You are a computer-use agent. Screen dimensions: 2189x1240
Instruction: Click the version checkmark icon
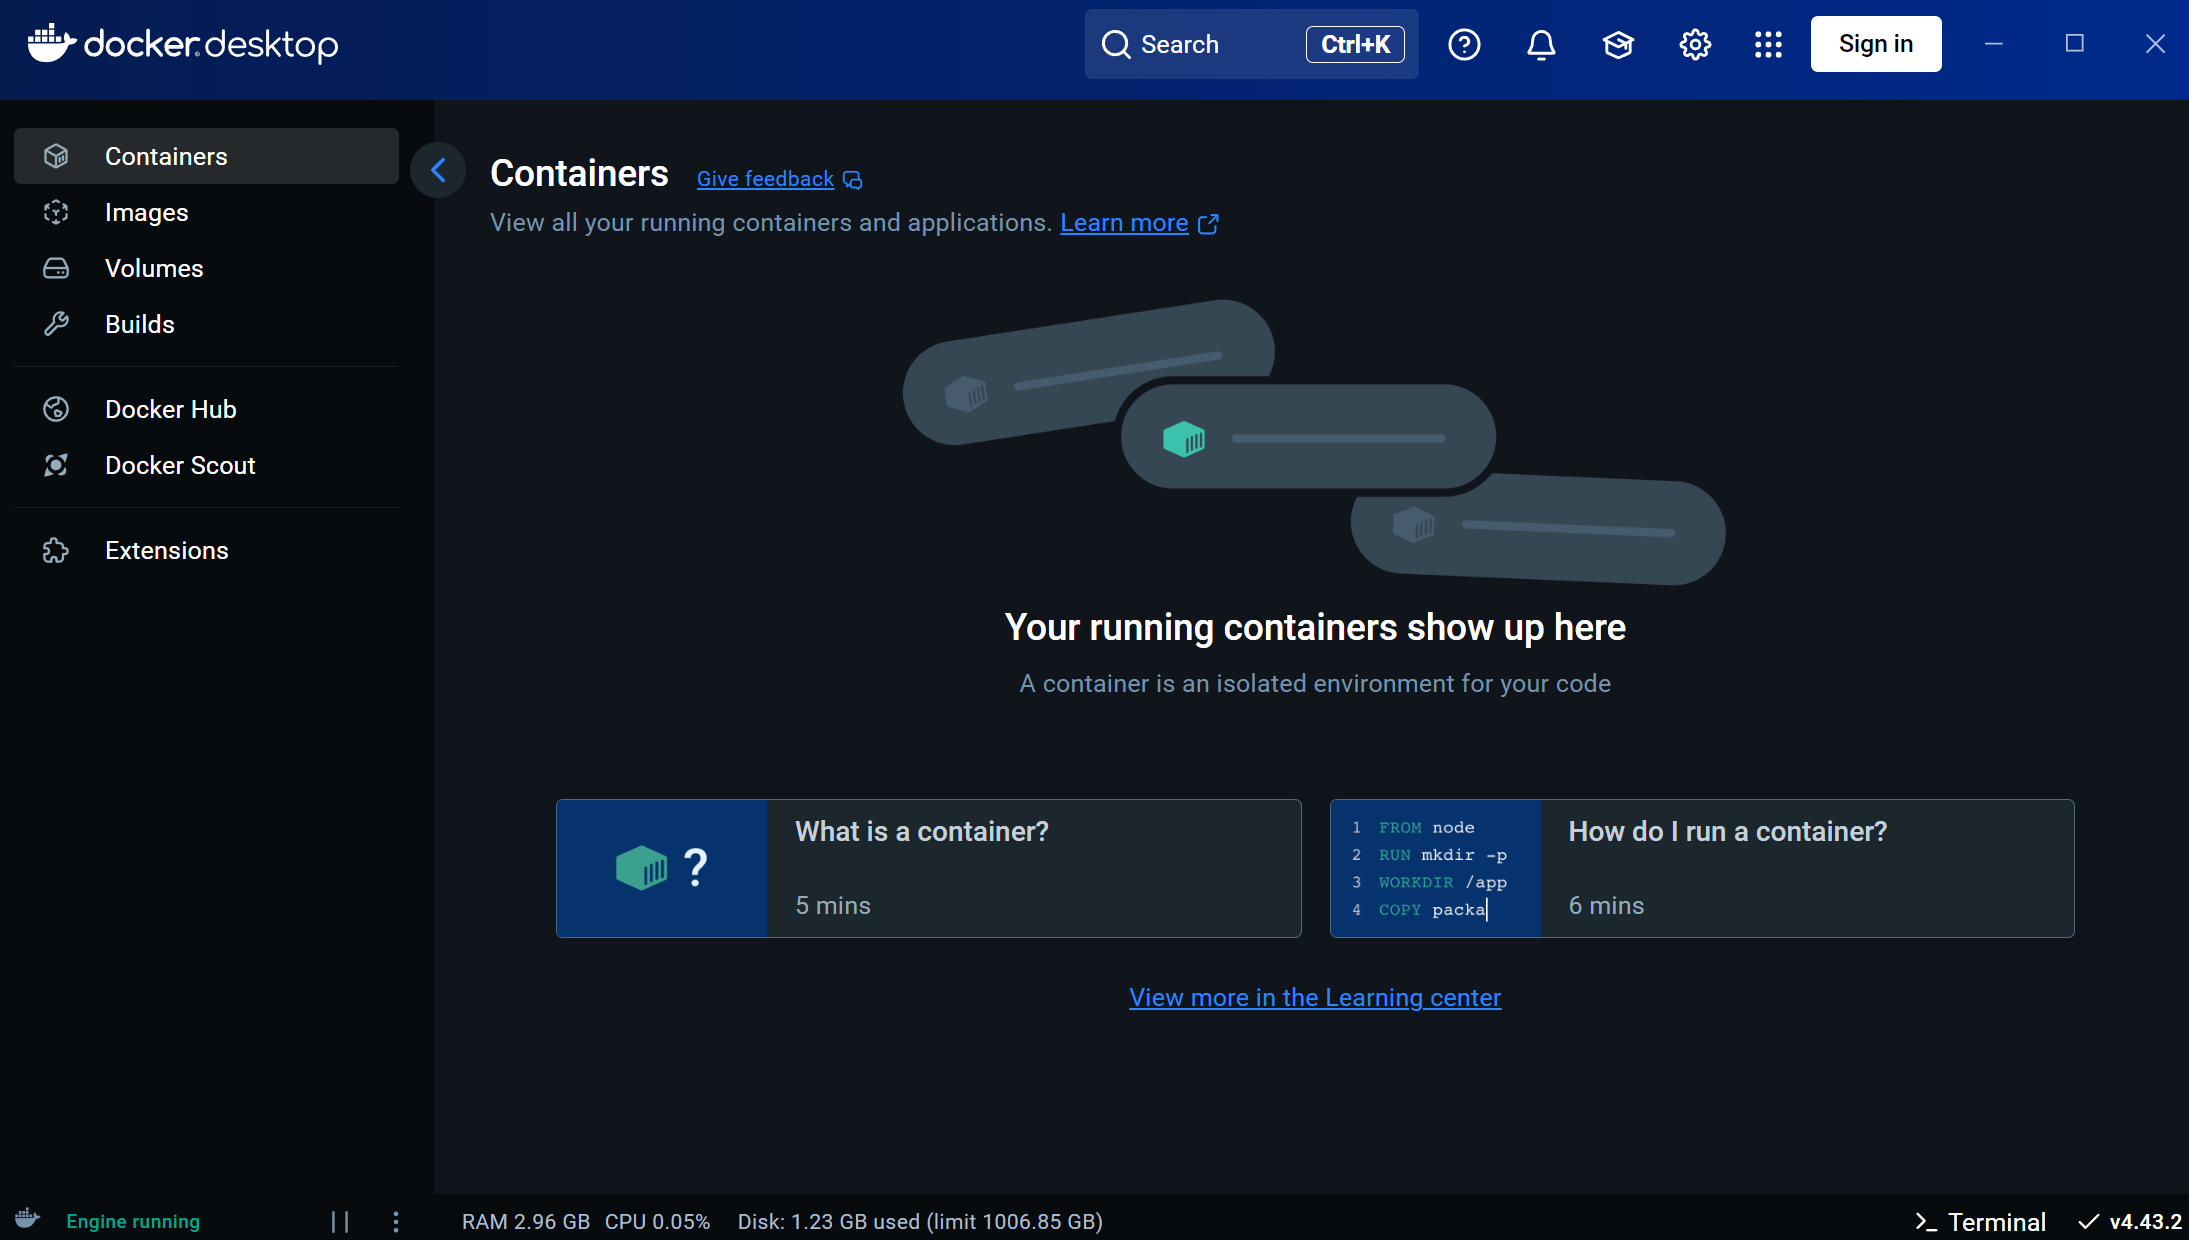pyautogui.click(x=2088, y=1222)
